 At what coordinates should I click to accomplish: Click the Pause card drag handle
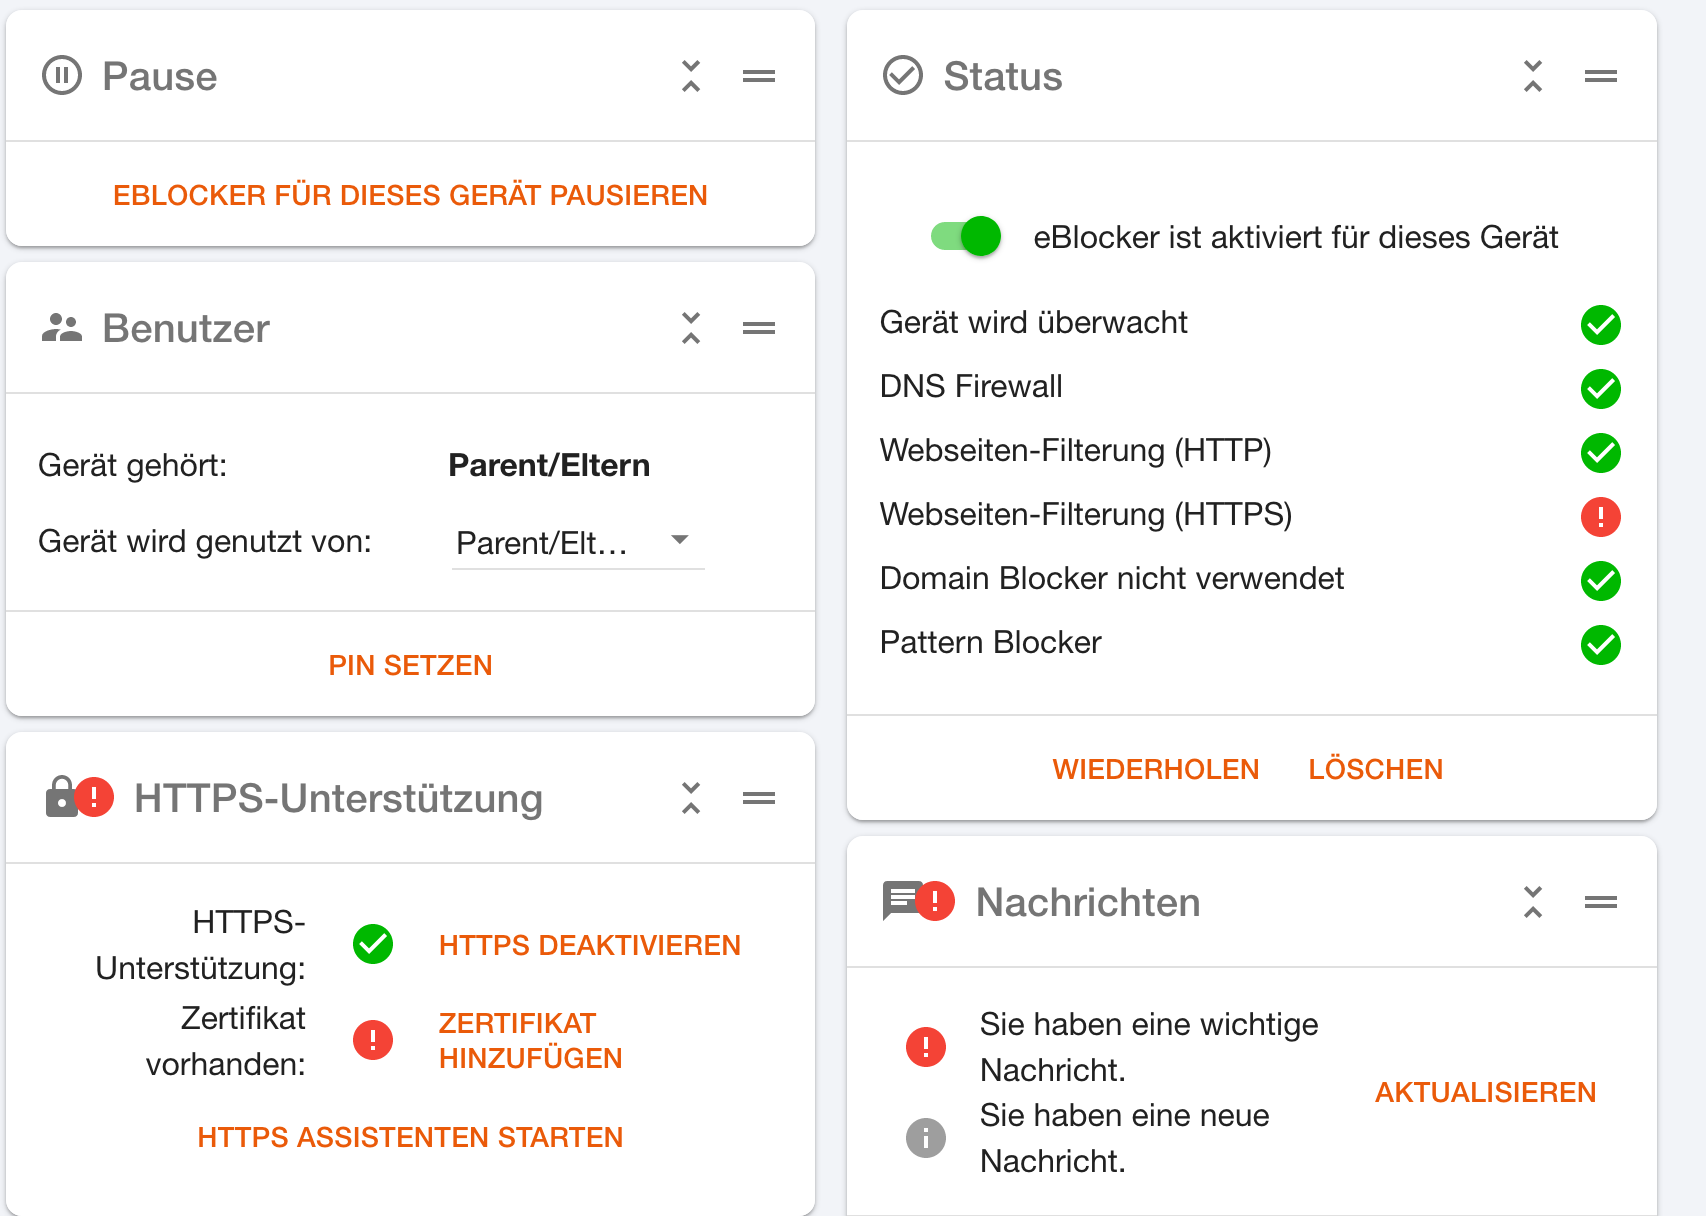pyautogui.click(x=759, y=76)
